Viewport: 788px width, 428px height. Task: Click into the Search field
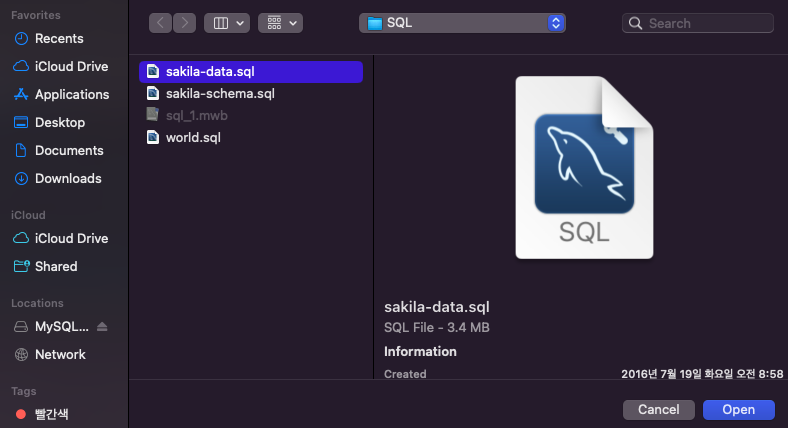coord(698,23)
